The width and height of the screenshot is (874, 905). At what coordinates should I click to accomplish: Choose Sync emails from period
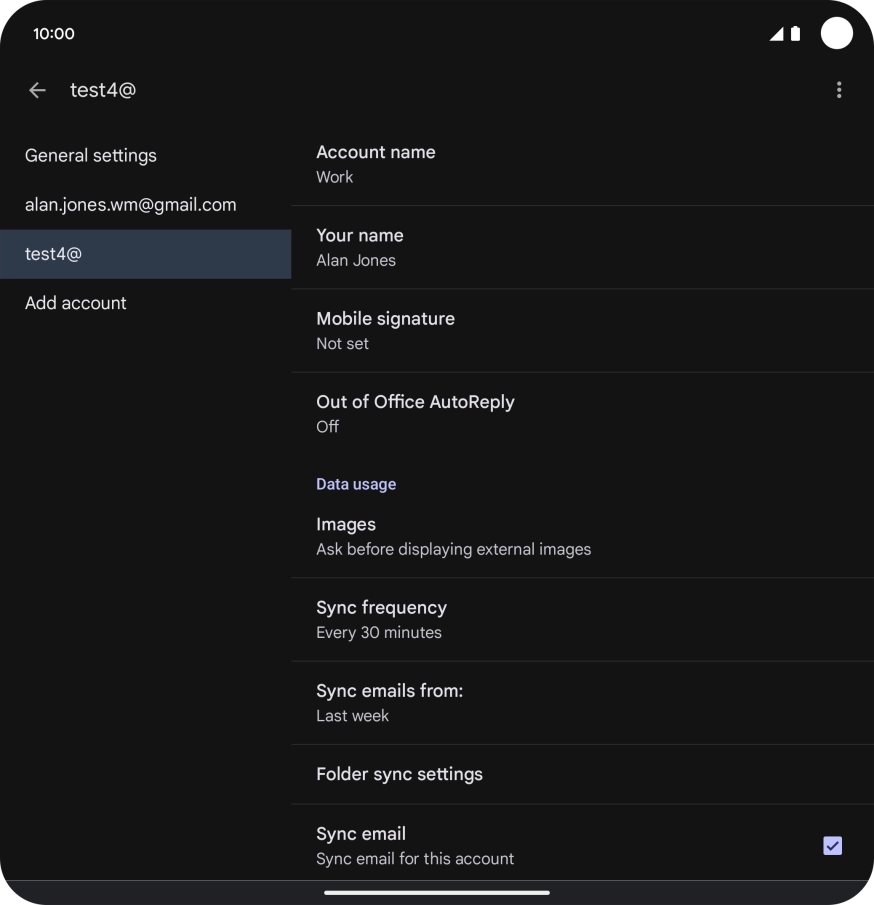(582, 703)
